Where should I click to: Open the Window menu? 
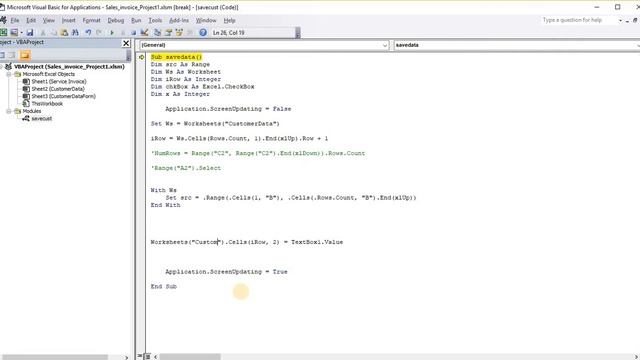point(206,20)
